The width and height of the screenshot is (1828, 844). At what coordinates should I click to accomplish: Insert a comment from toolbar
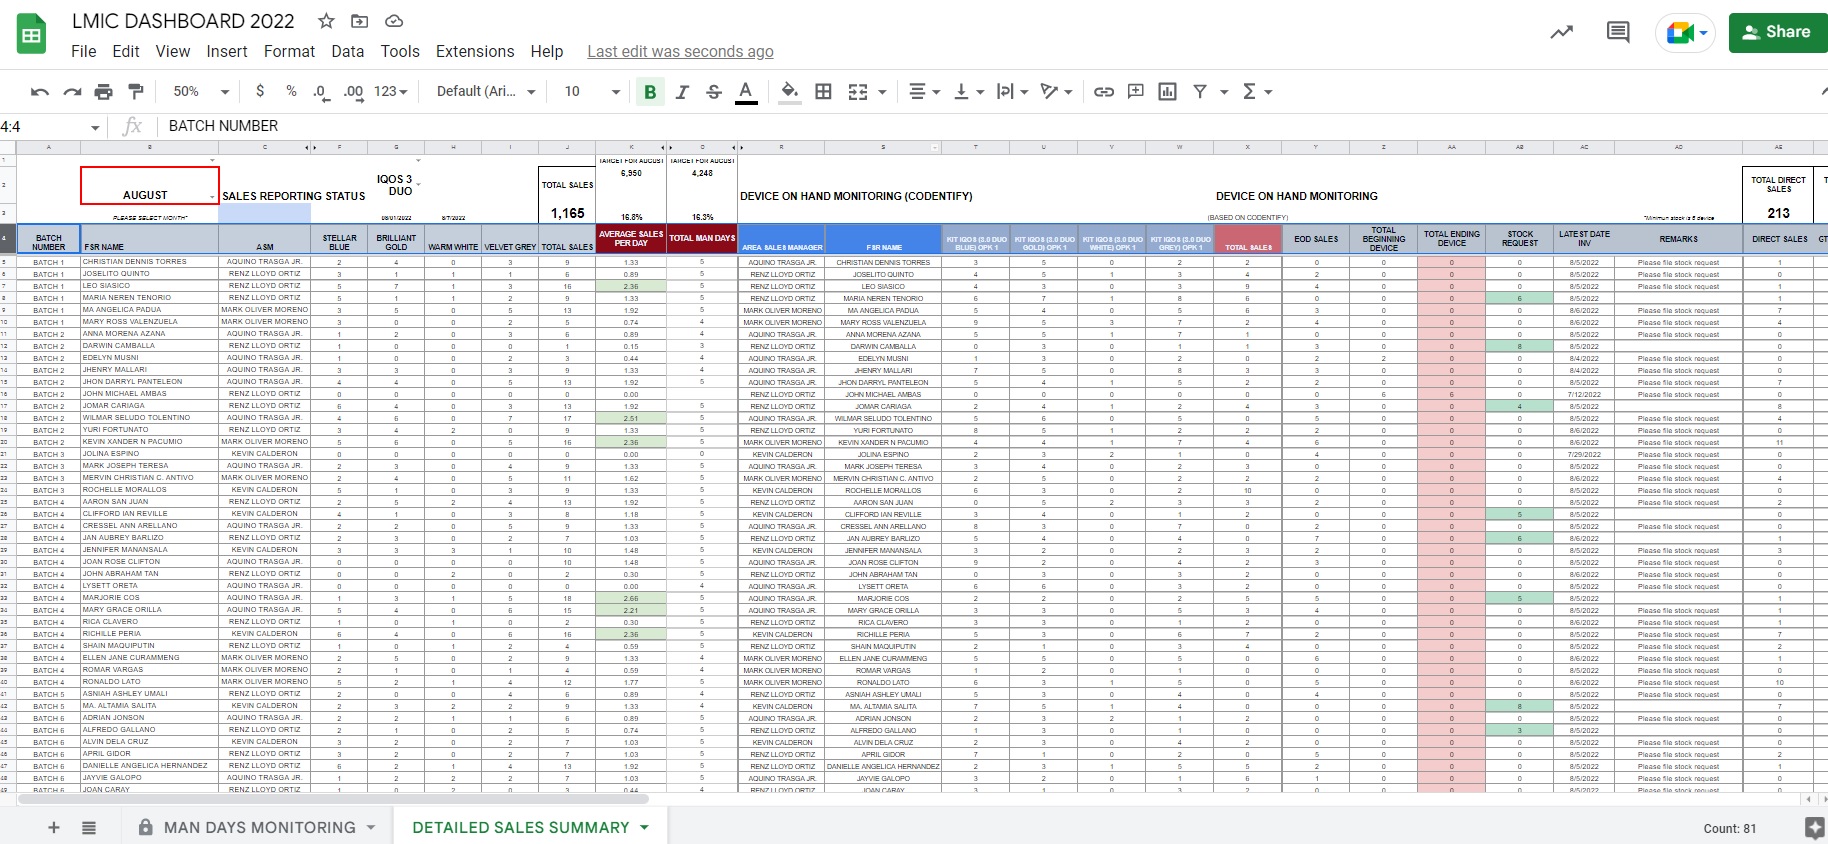(1136, 92)
